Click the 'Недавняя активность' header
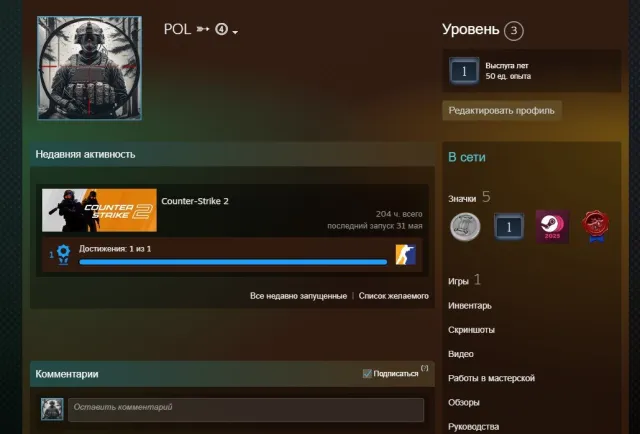Image resolution: width=640 pixels, height=434 pixels. [x=85, y=154]
